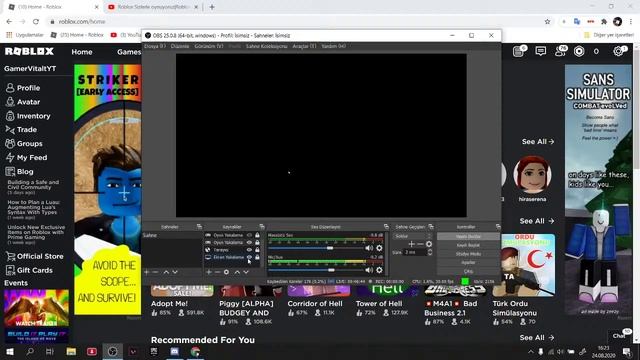Viewport: 640px width, 360px height.
Task: Open the Sahne Koleksiyonu menu in OBS
Action: [x=267, y=46]
